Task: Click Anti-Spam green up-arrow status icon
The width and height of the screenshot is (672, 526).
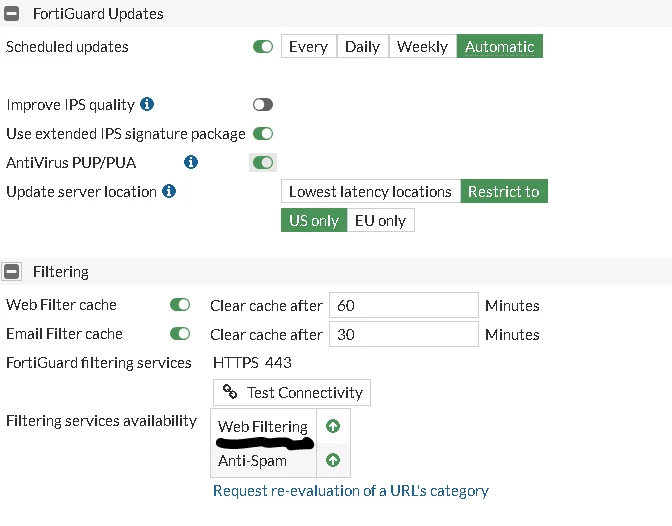Action: (x=333, y=460)
